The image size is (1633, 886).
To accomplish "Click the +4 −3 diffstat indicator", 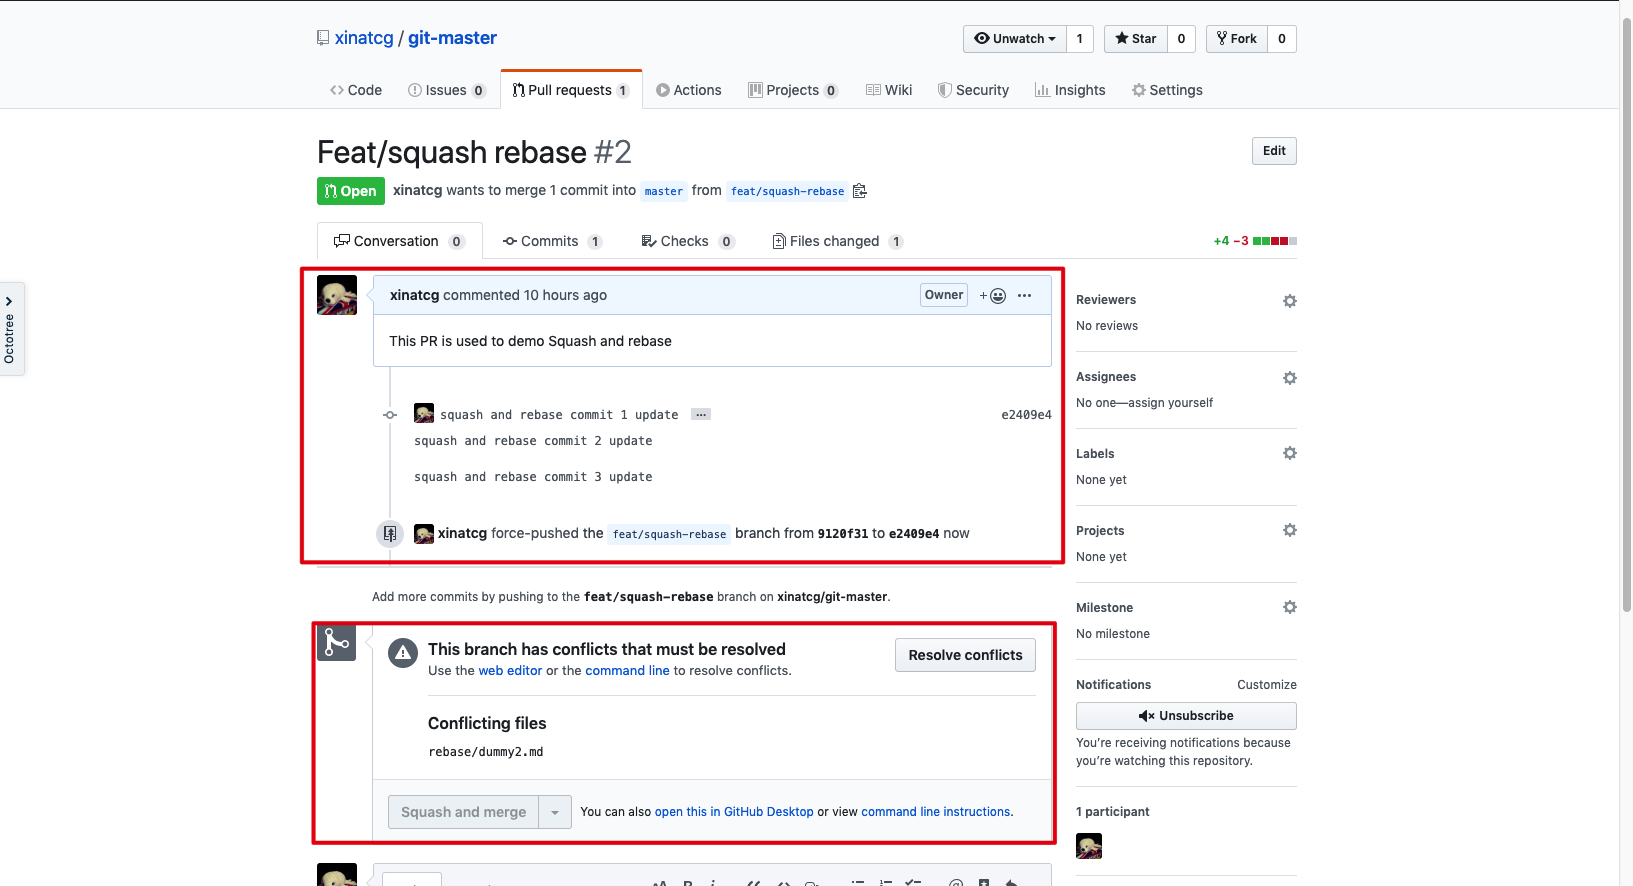I will pyautogui.click(x=1255, y=241).
